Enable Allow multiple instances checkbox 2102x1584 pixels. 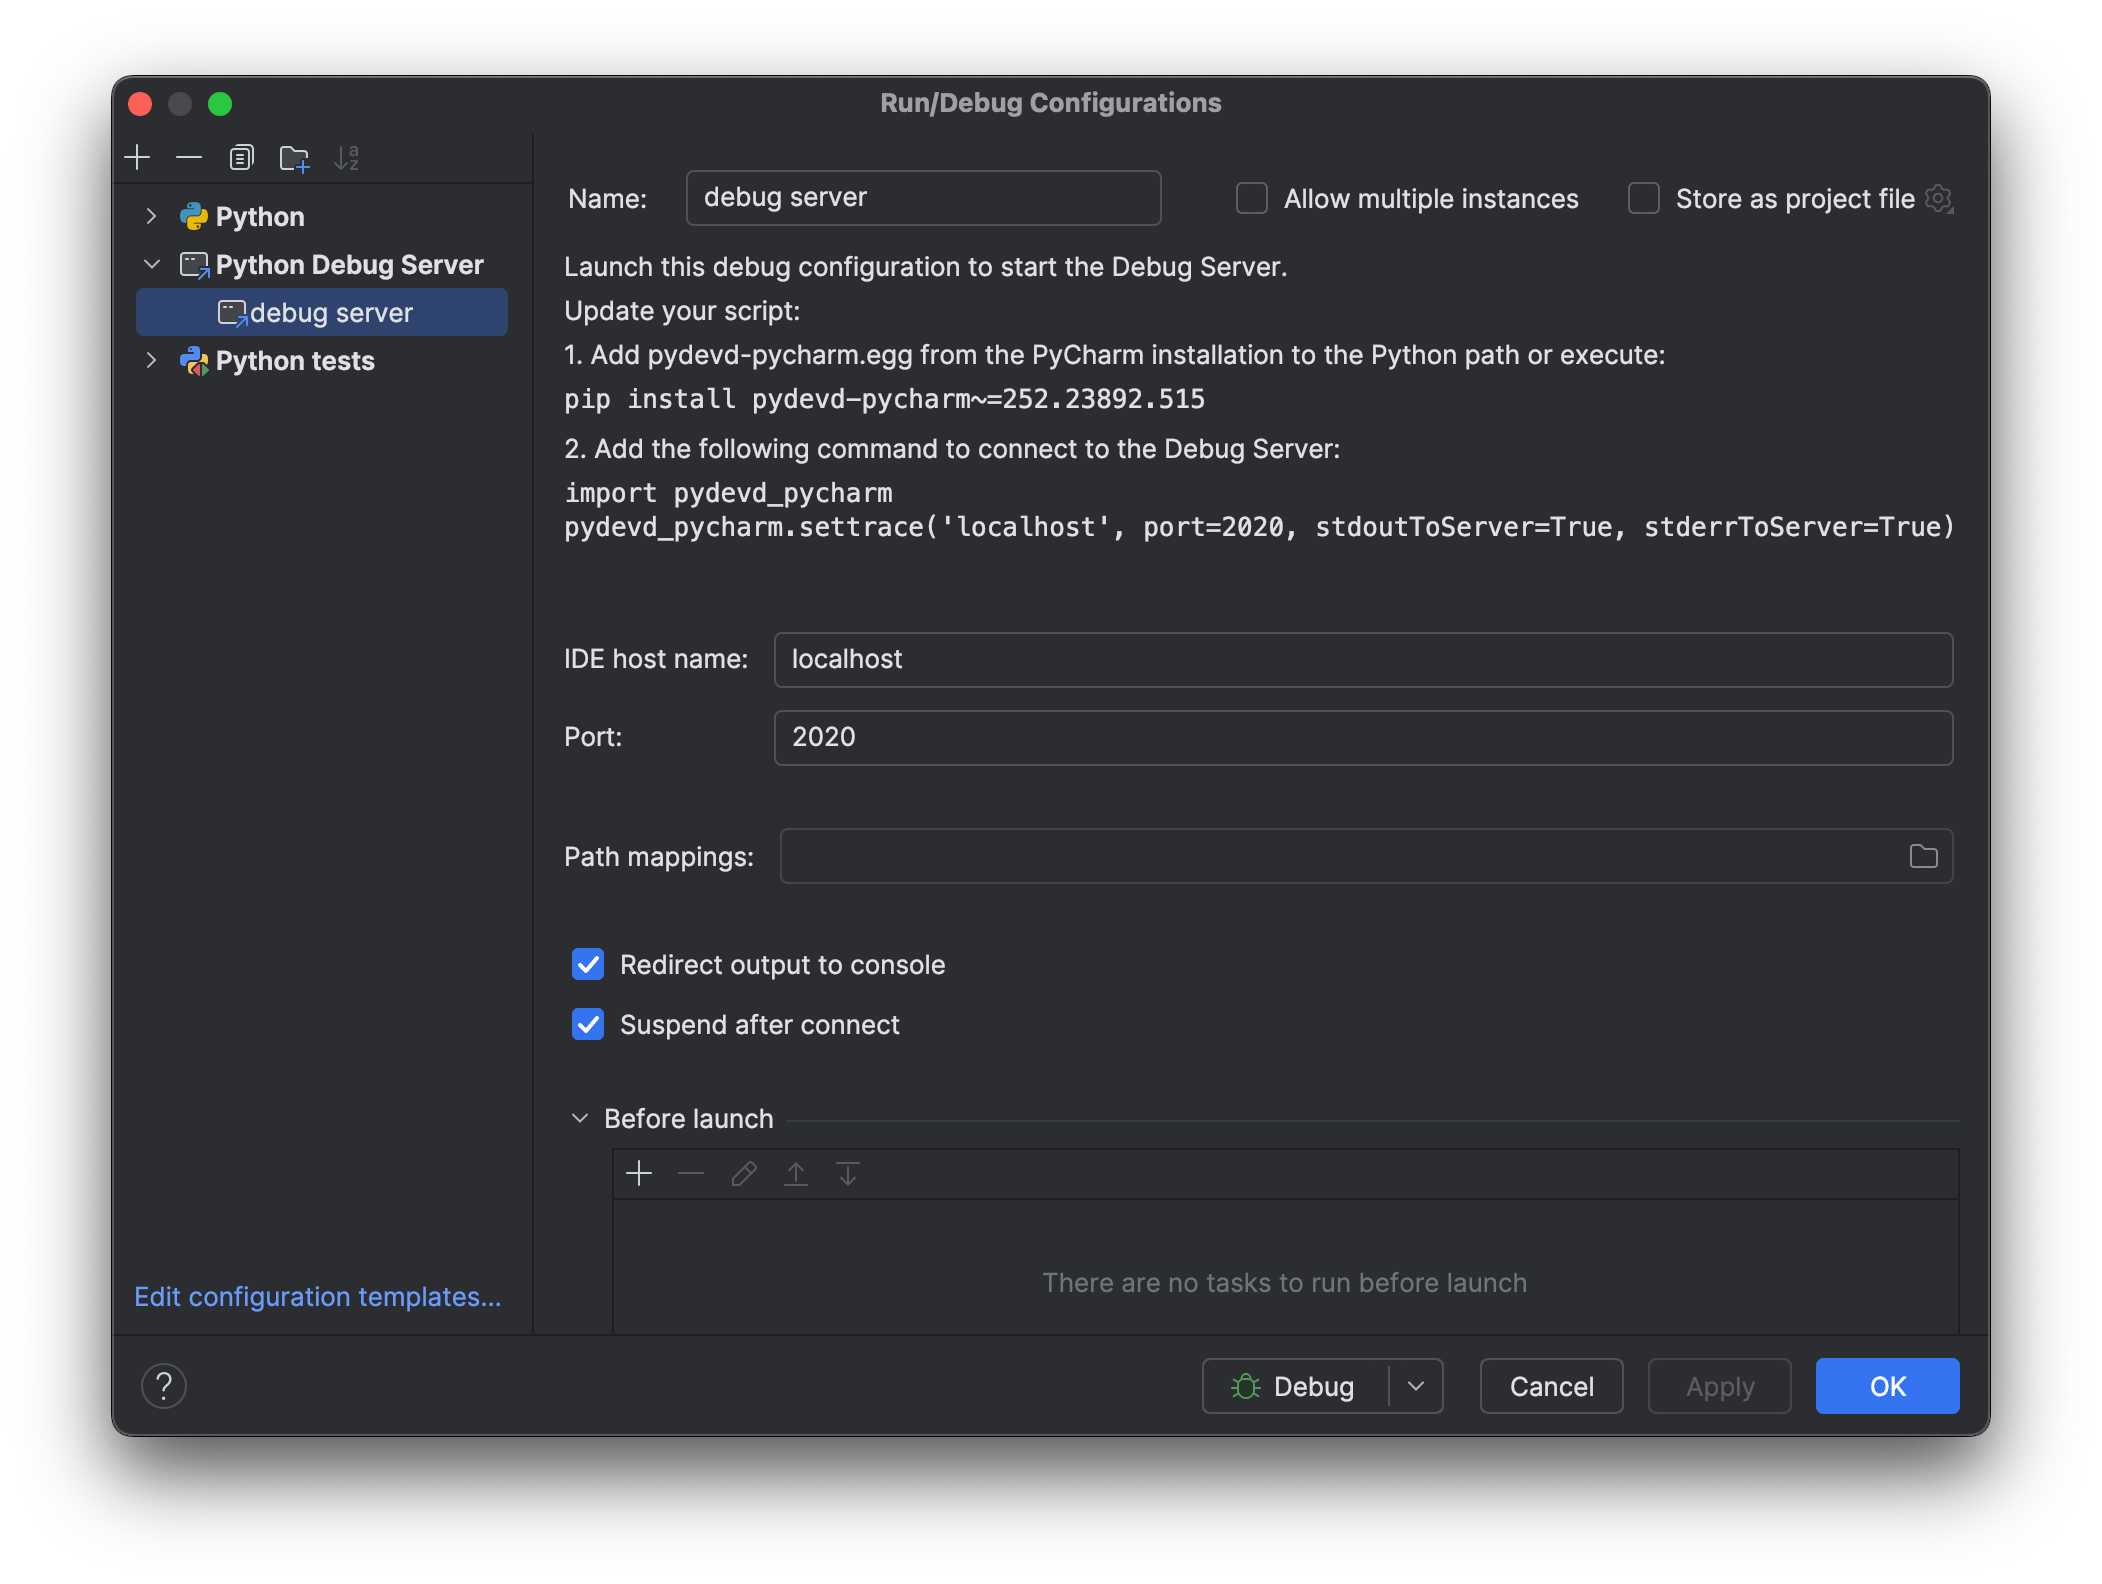click(x=1252, y=199)
